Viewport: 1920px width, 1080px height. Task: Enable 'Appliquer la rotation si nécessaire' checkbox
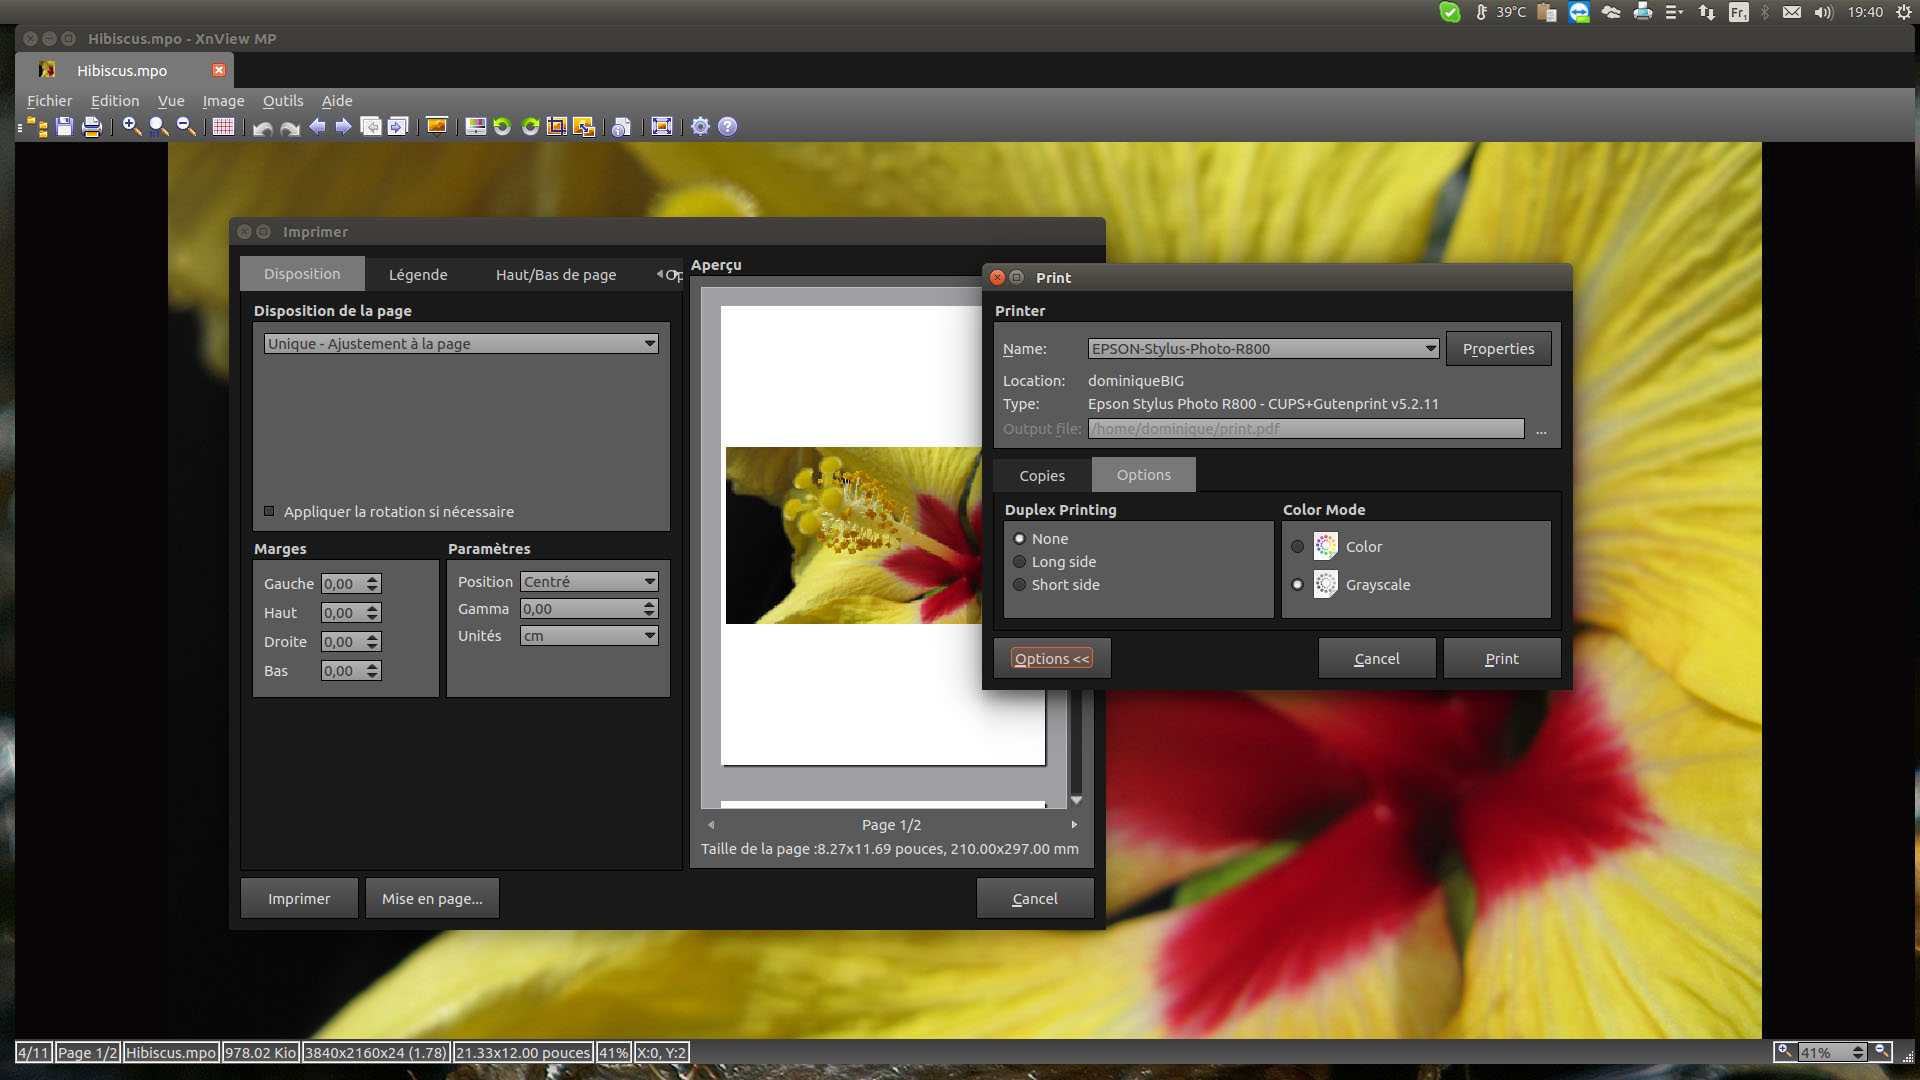[x=269, y=511]
